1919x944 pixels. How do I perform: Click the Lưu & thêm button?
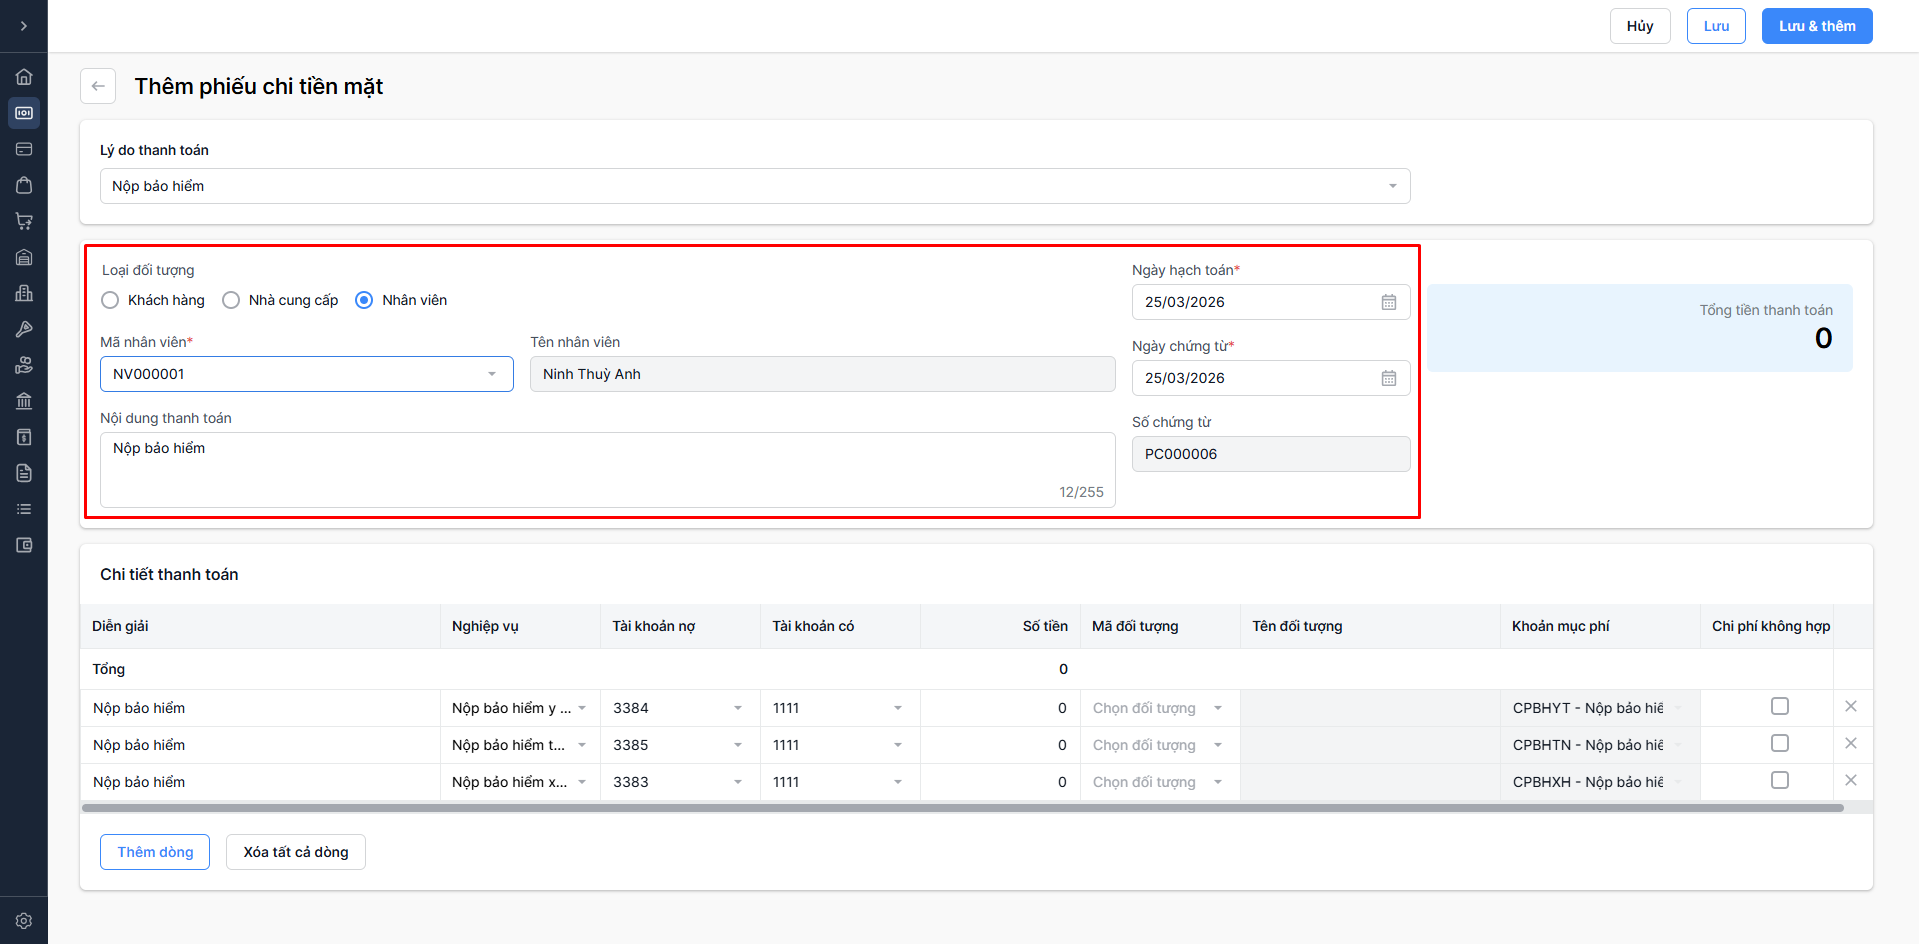click(1816, 26)
